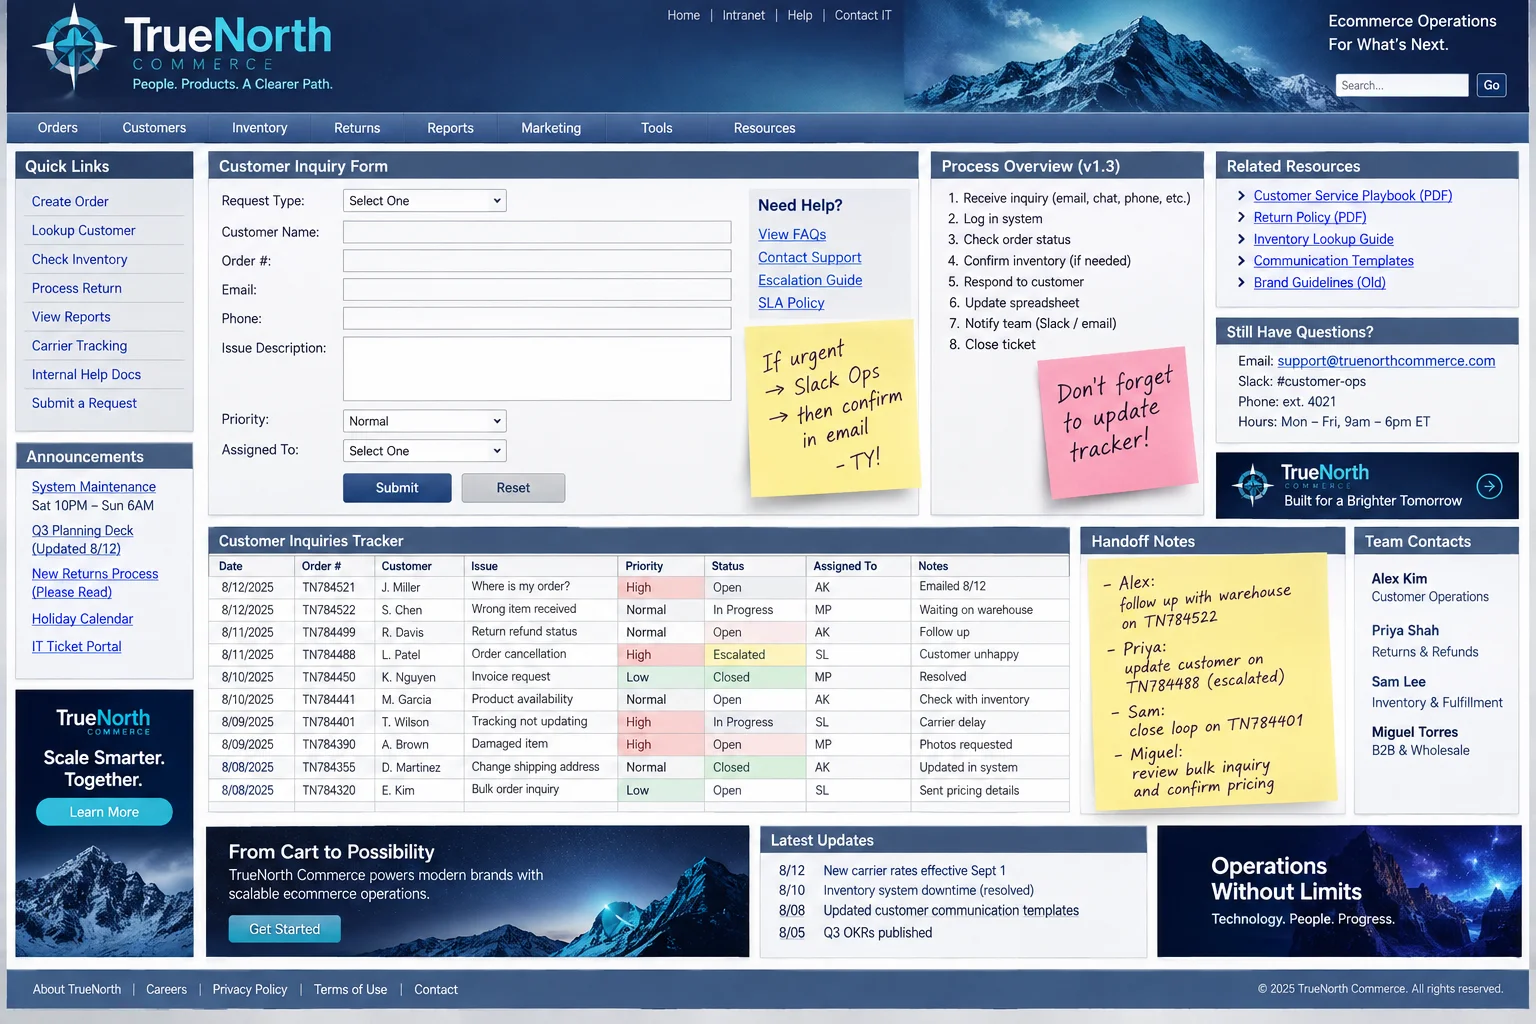Open Internal Help Docs link
1536x1024 pixels.
[86, 374]
